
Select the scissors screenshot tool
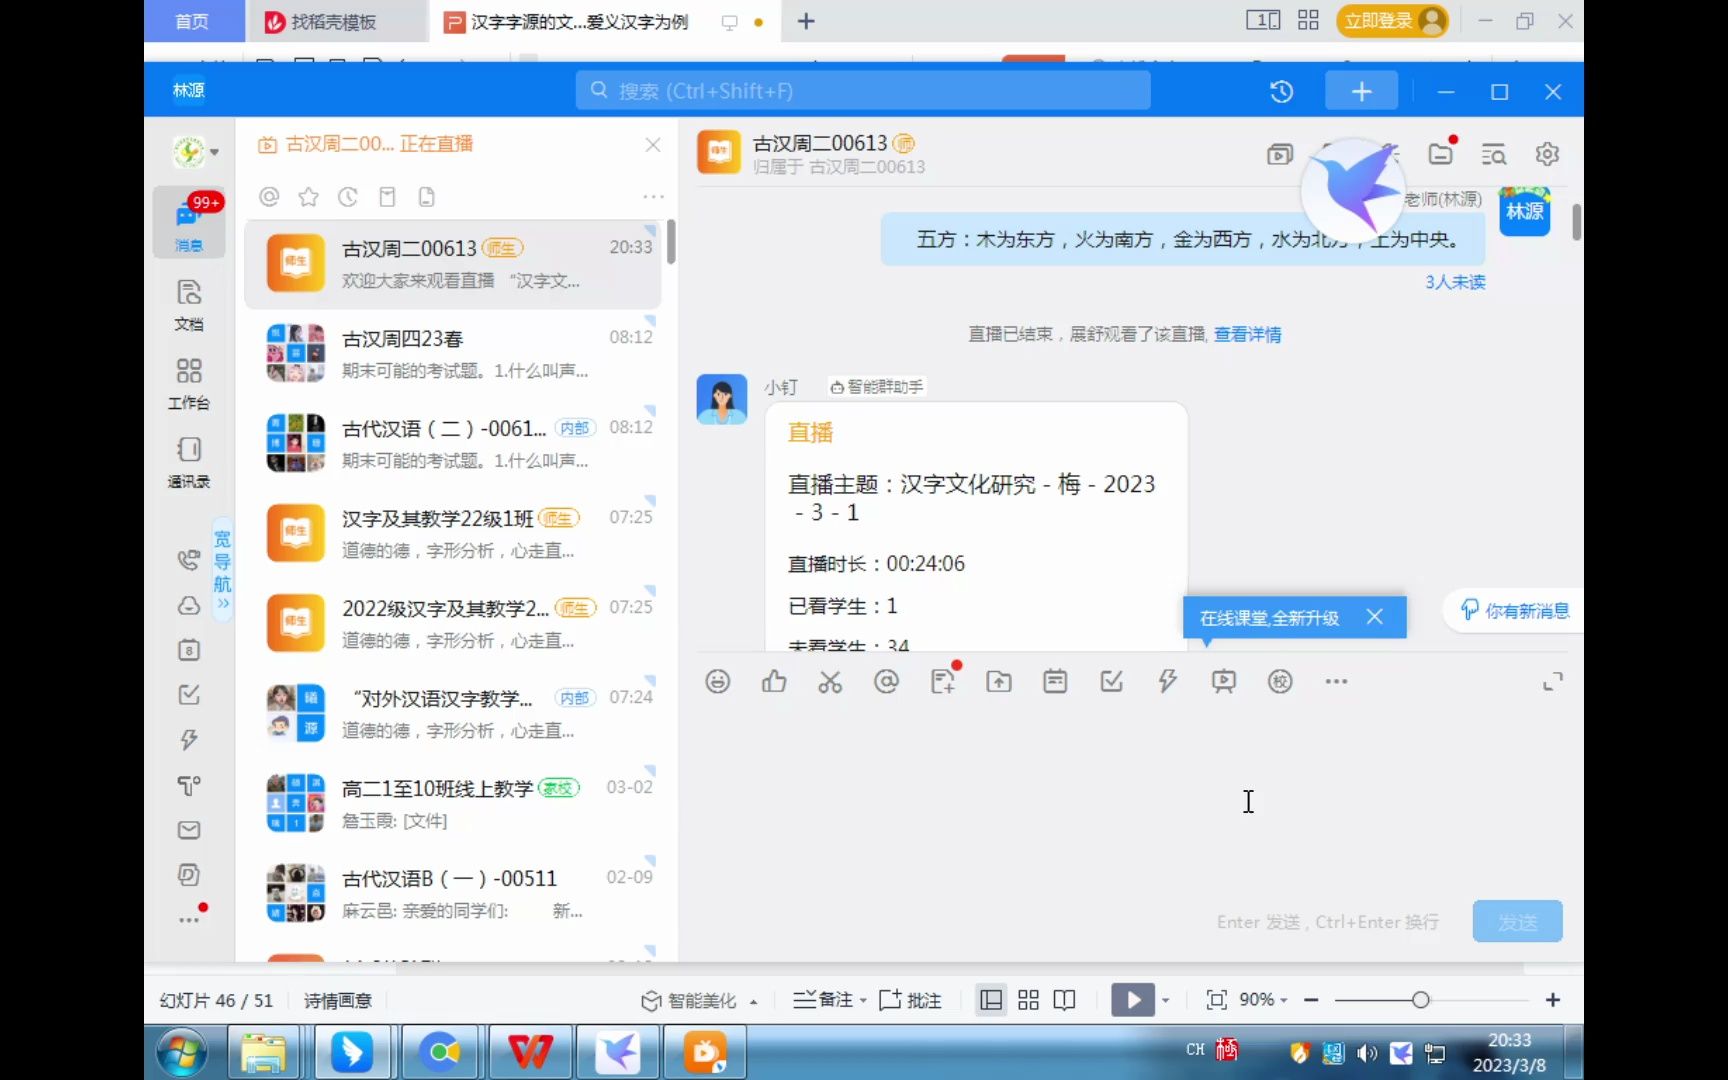(830, 682)
